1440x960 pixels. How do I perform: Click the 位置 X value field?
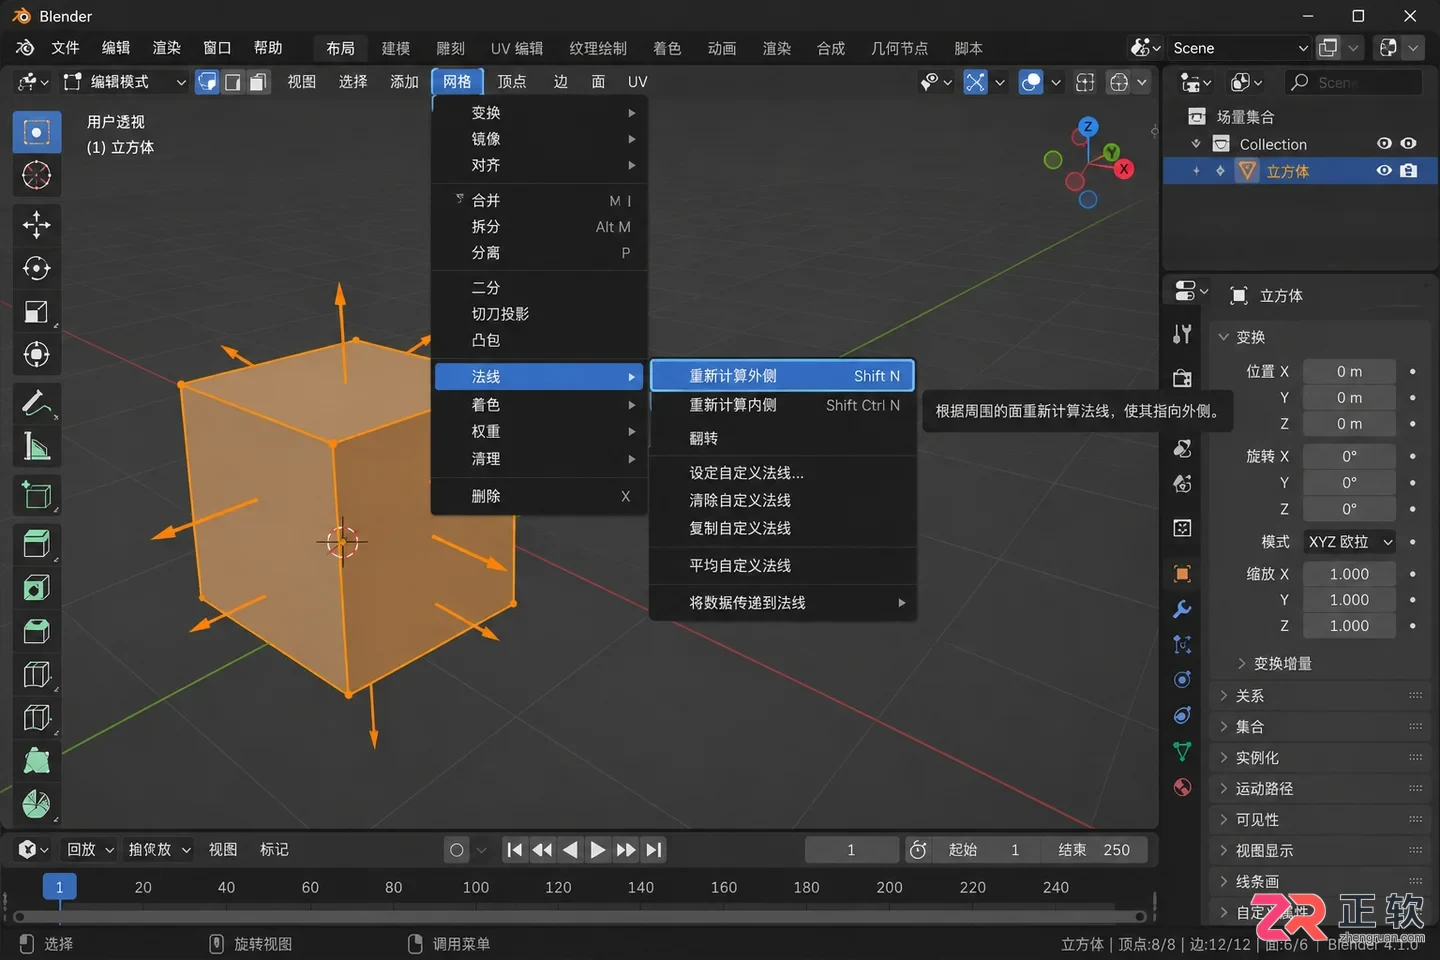pos(1349,372)
